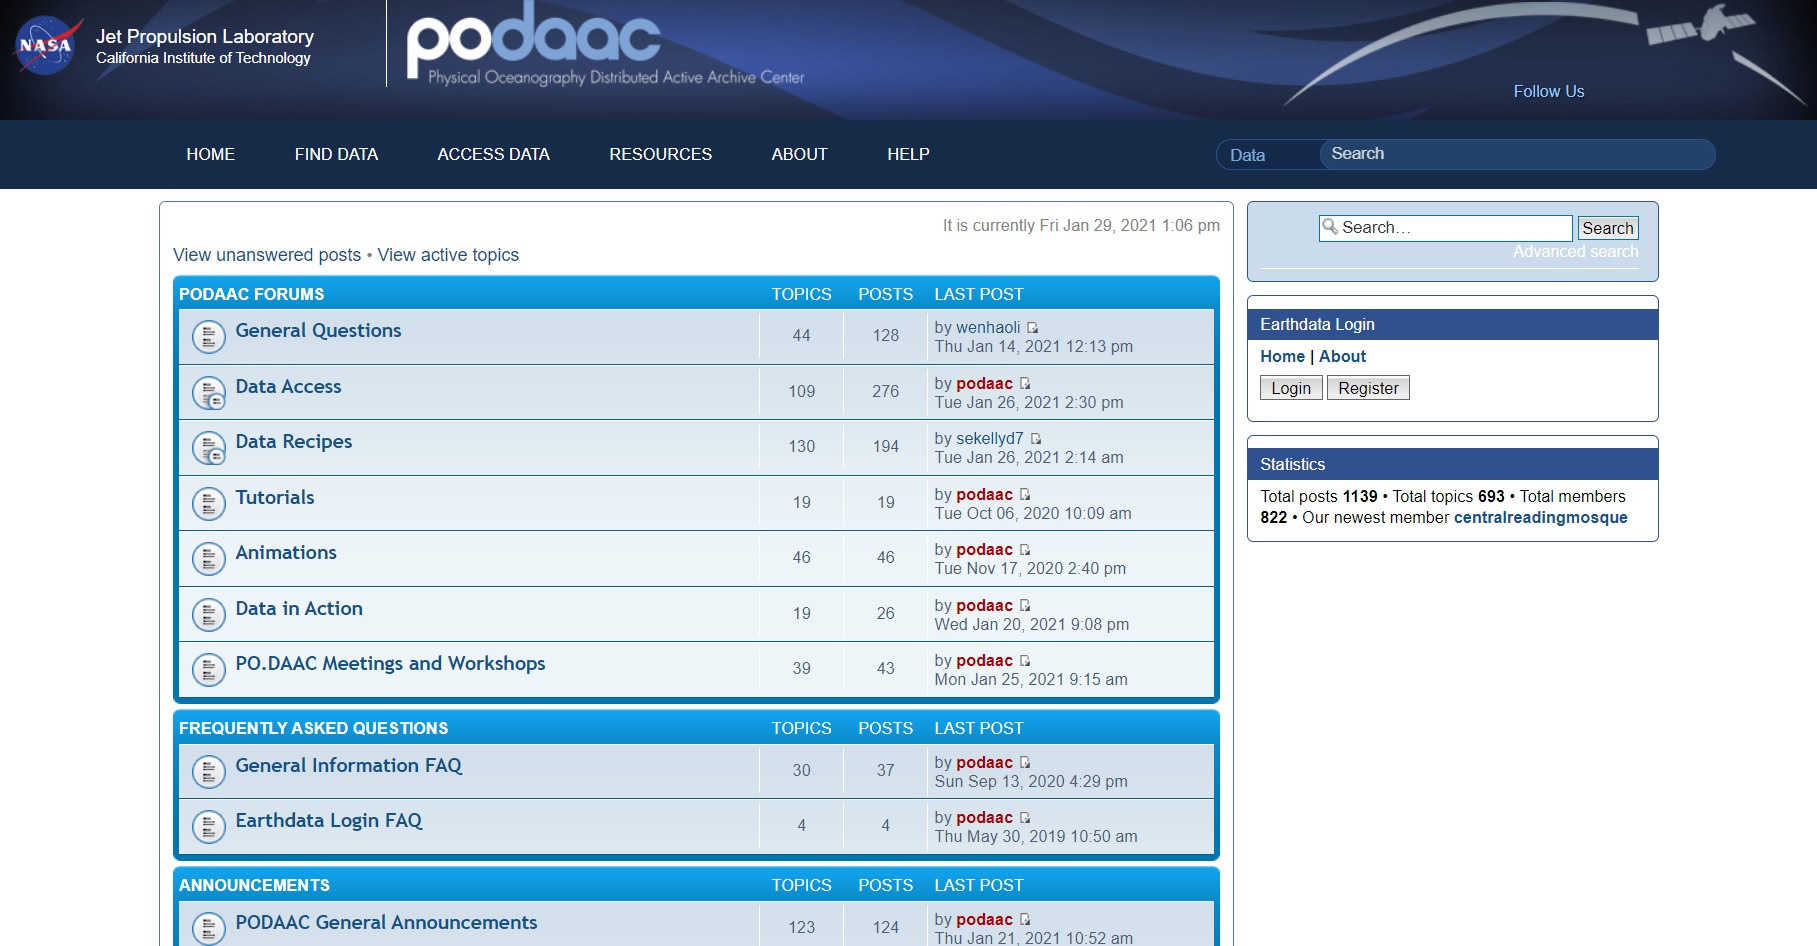Click the Animations forum icon
This screenshot has height=946, width=1817.
tap(208, 559)
